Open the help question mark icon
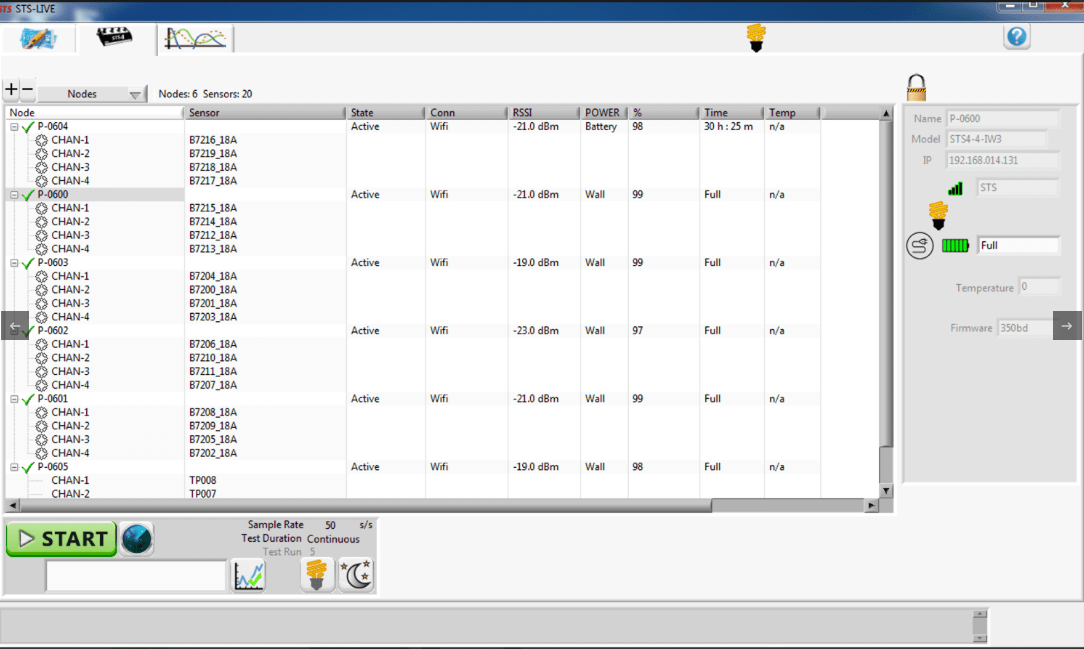 (x=1017, y=37)
